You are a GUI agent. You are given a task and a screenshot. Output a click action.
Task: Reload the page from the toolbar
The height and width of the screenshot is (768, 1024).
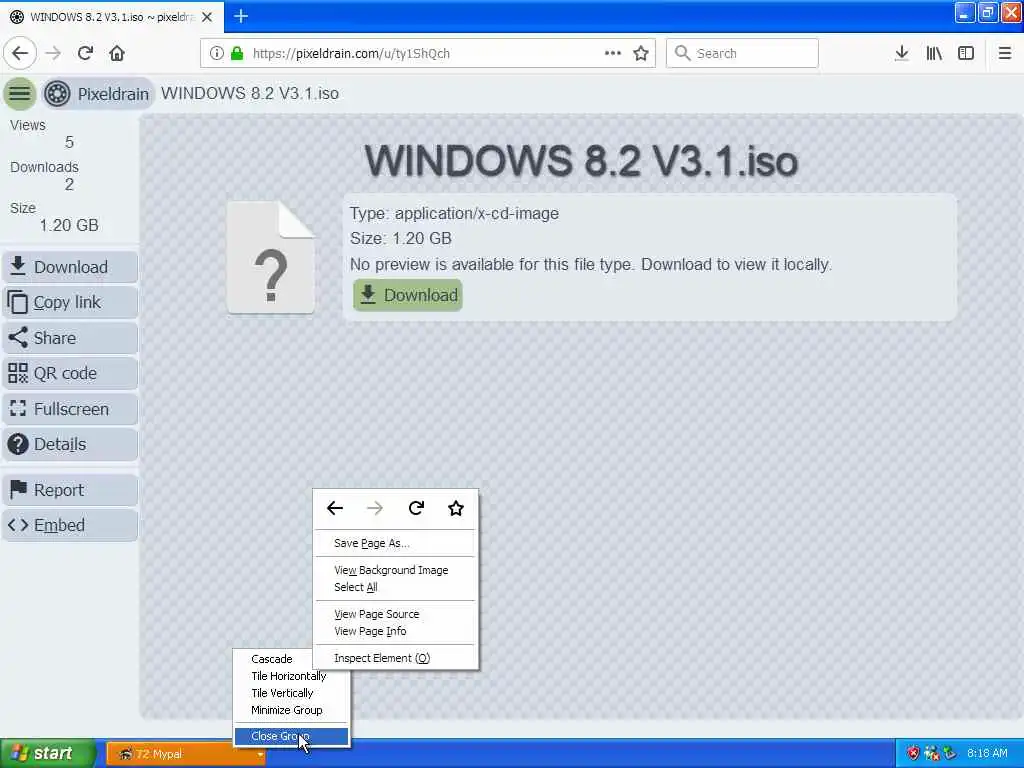pyautogui.click(x=86, y=54)
